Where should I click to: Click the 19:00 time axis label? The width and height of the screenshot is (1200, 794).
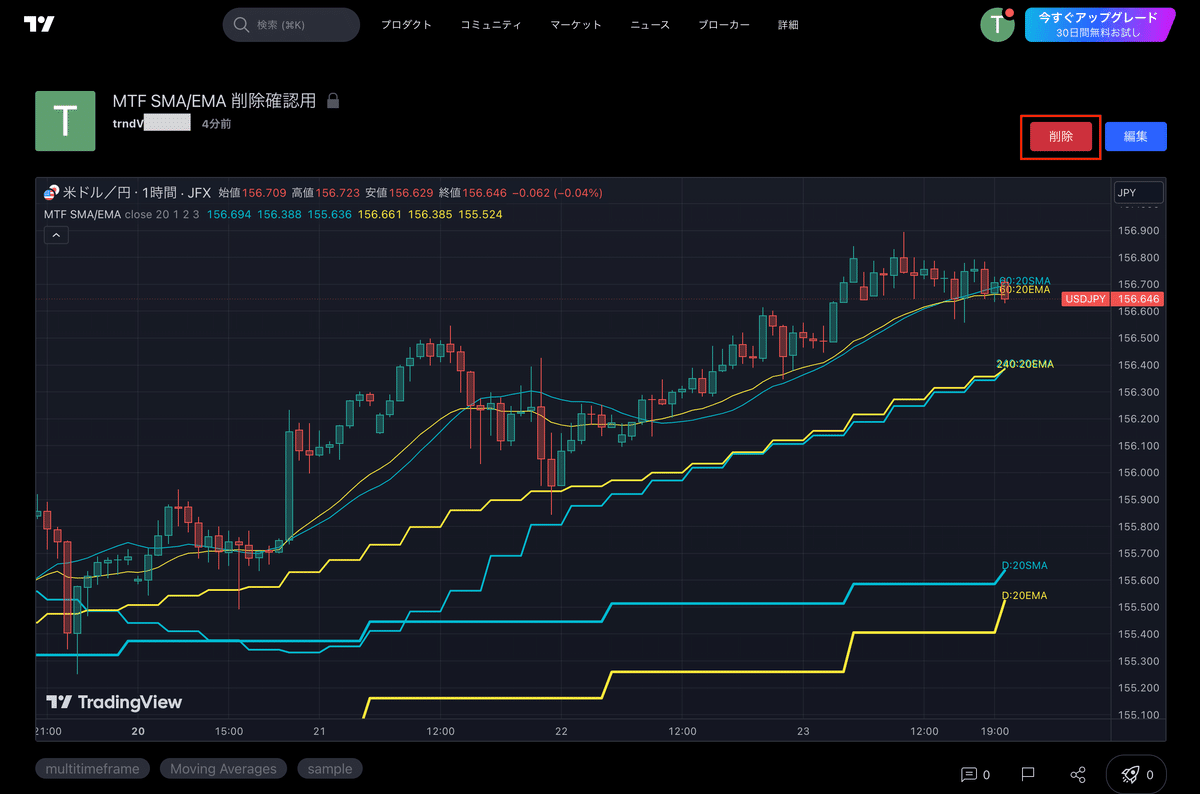coord(995,731)
